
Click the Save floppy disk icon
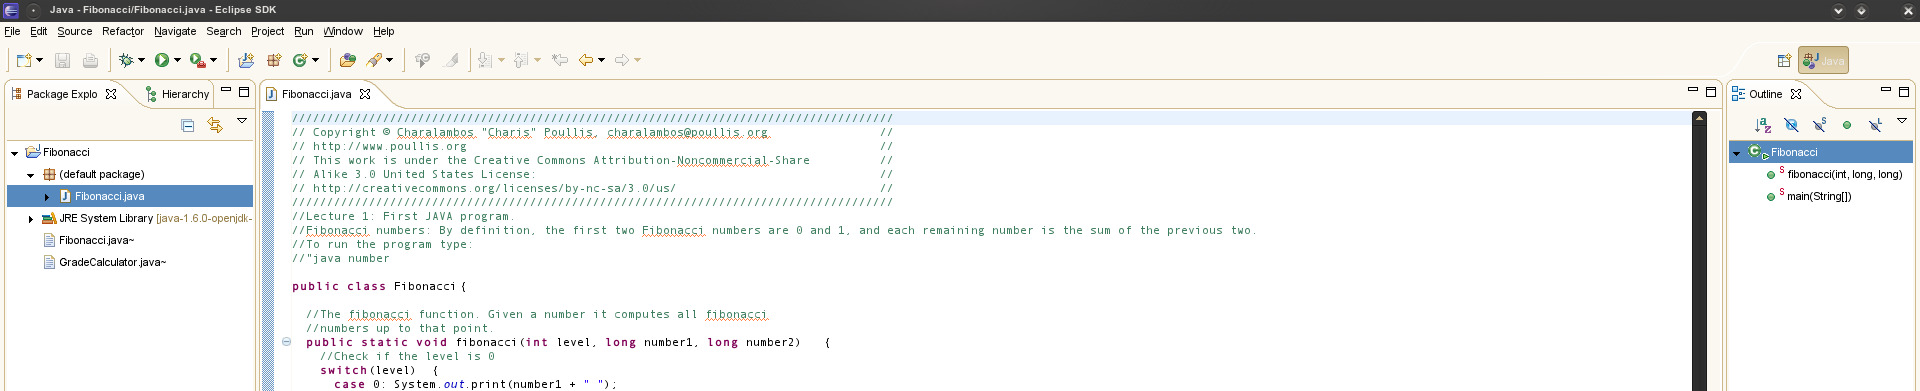tap(62, 60)
